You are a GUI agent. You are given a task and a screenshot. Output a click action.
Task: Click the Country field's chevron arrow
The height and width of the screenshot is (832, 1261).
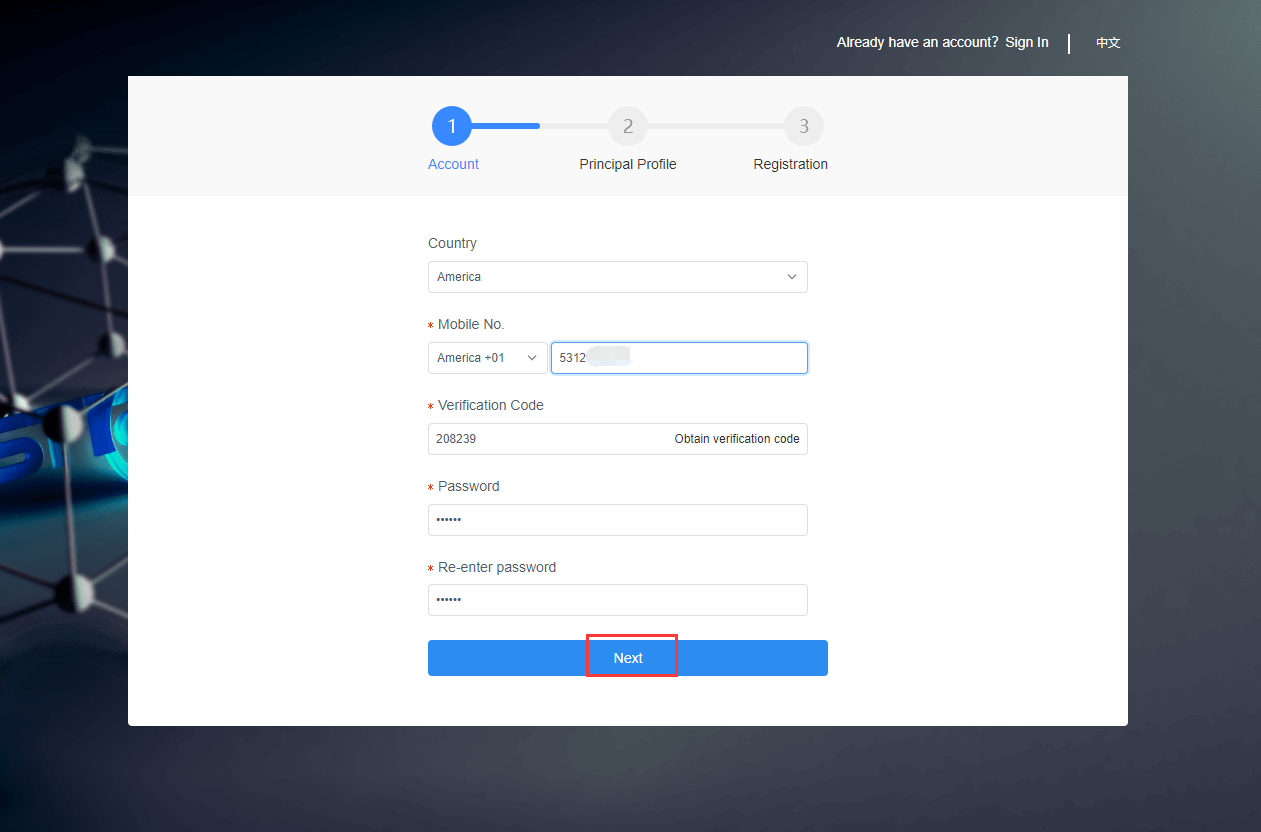[x=792, y=277]
